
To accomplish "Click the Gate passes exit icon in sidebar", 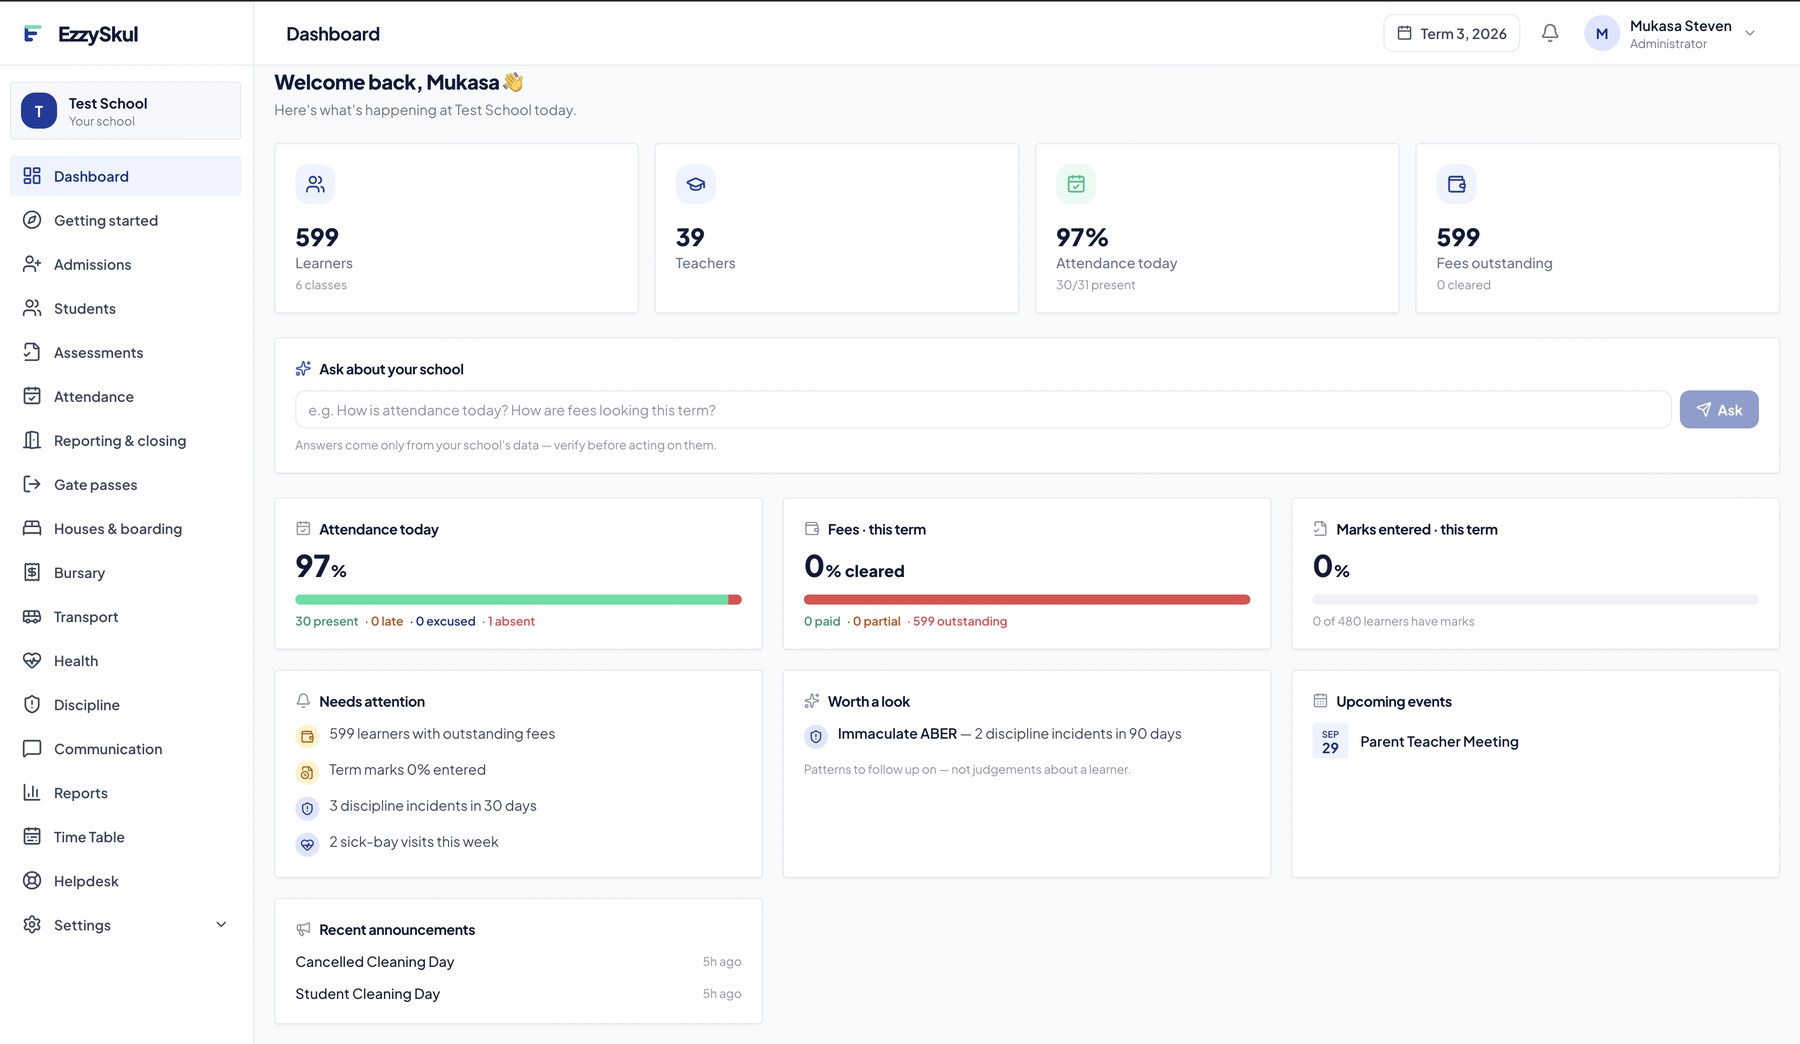I will click(x=32, y=484).
